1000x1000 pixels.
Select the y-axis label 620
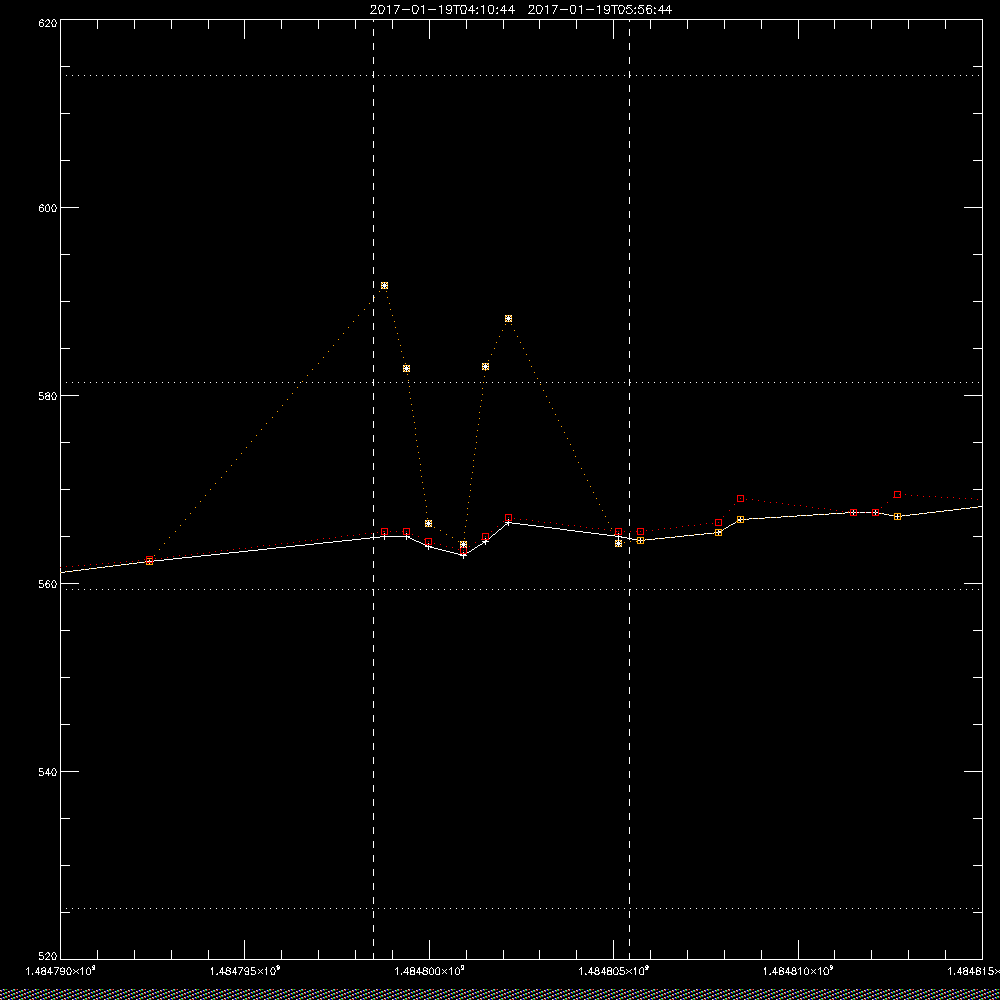pyautogui.click(x=48, y=22)
